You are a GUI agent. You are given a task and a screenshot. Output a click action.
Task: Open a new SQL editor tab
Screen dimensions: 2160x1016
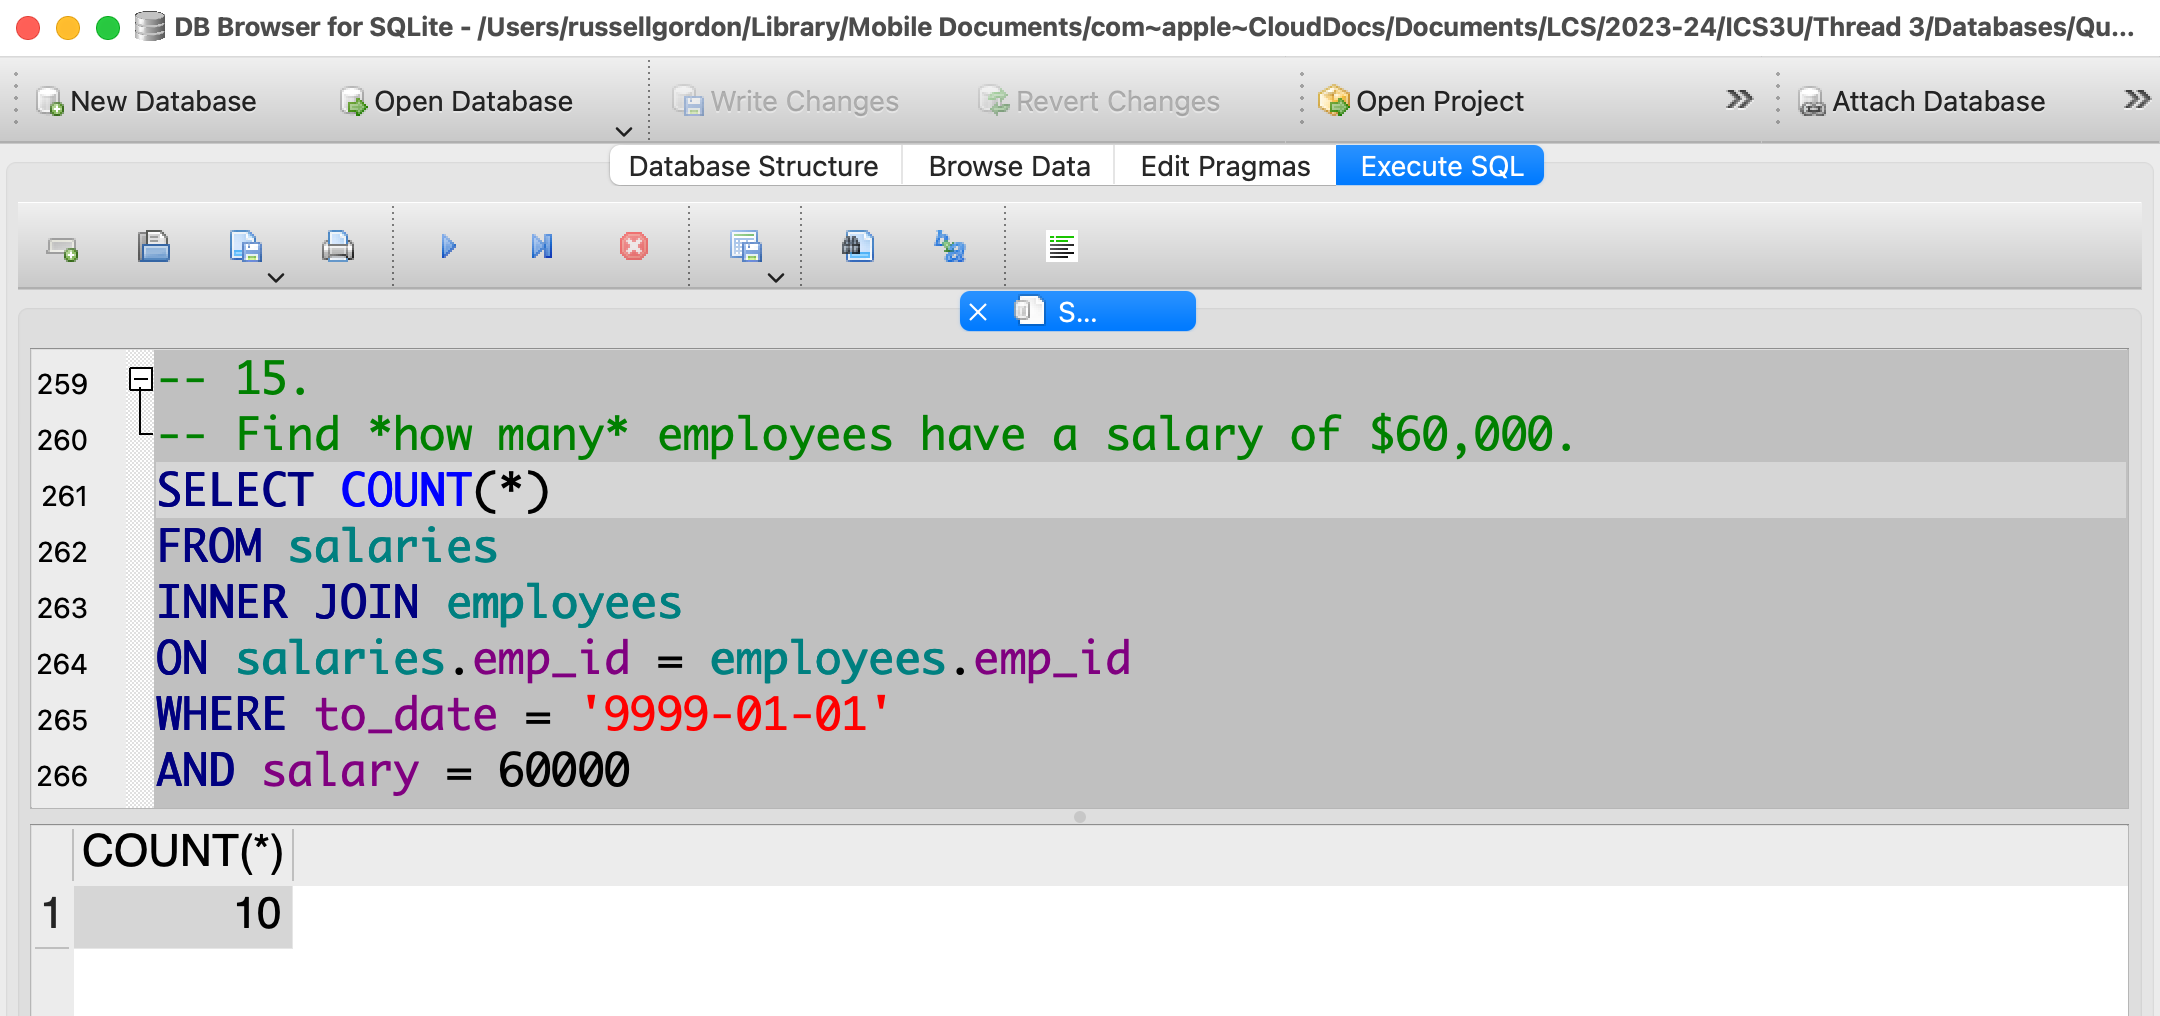click(x=62, y=248)
